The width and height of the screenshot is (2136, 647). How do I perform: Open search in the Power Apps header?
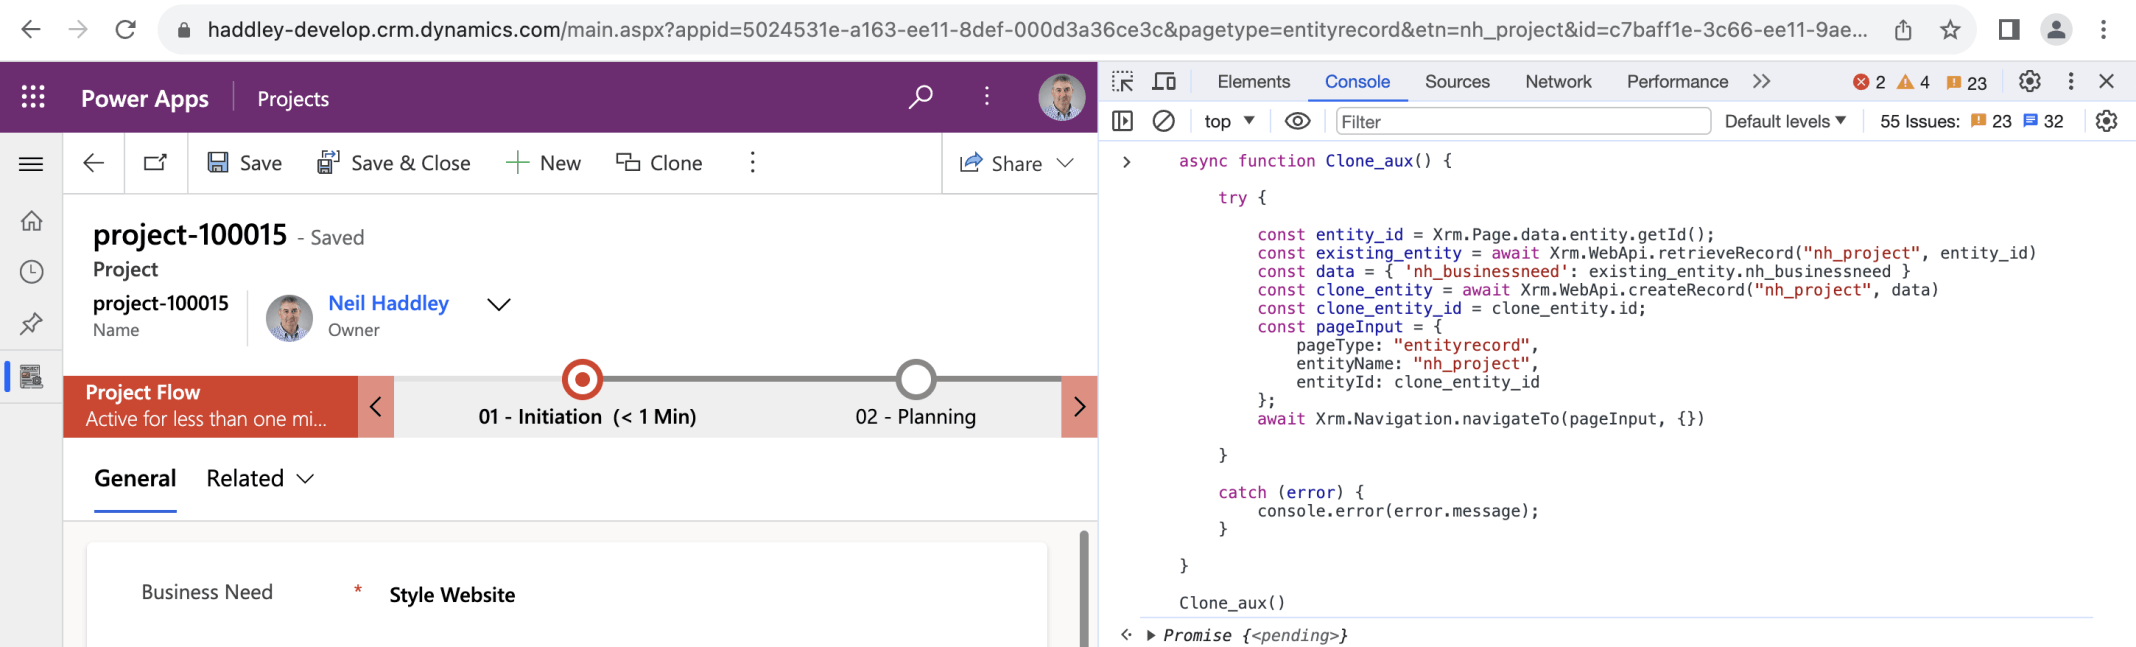click(x=920, y=97)
